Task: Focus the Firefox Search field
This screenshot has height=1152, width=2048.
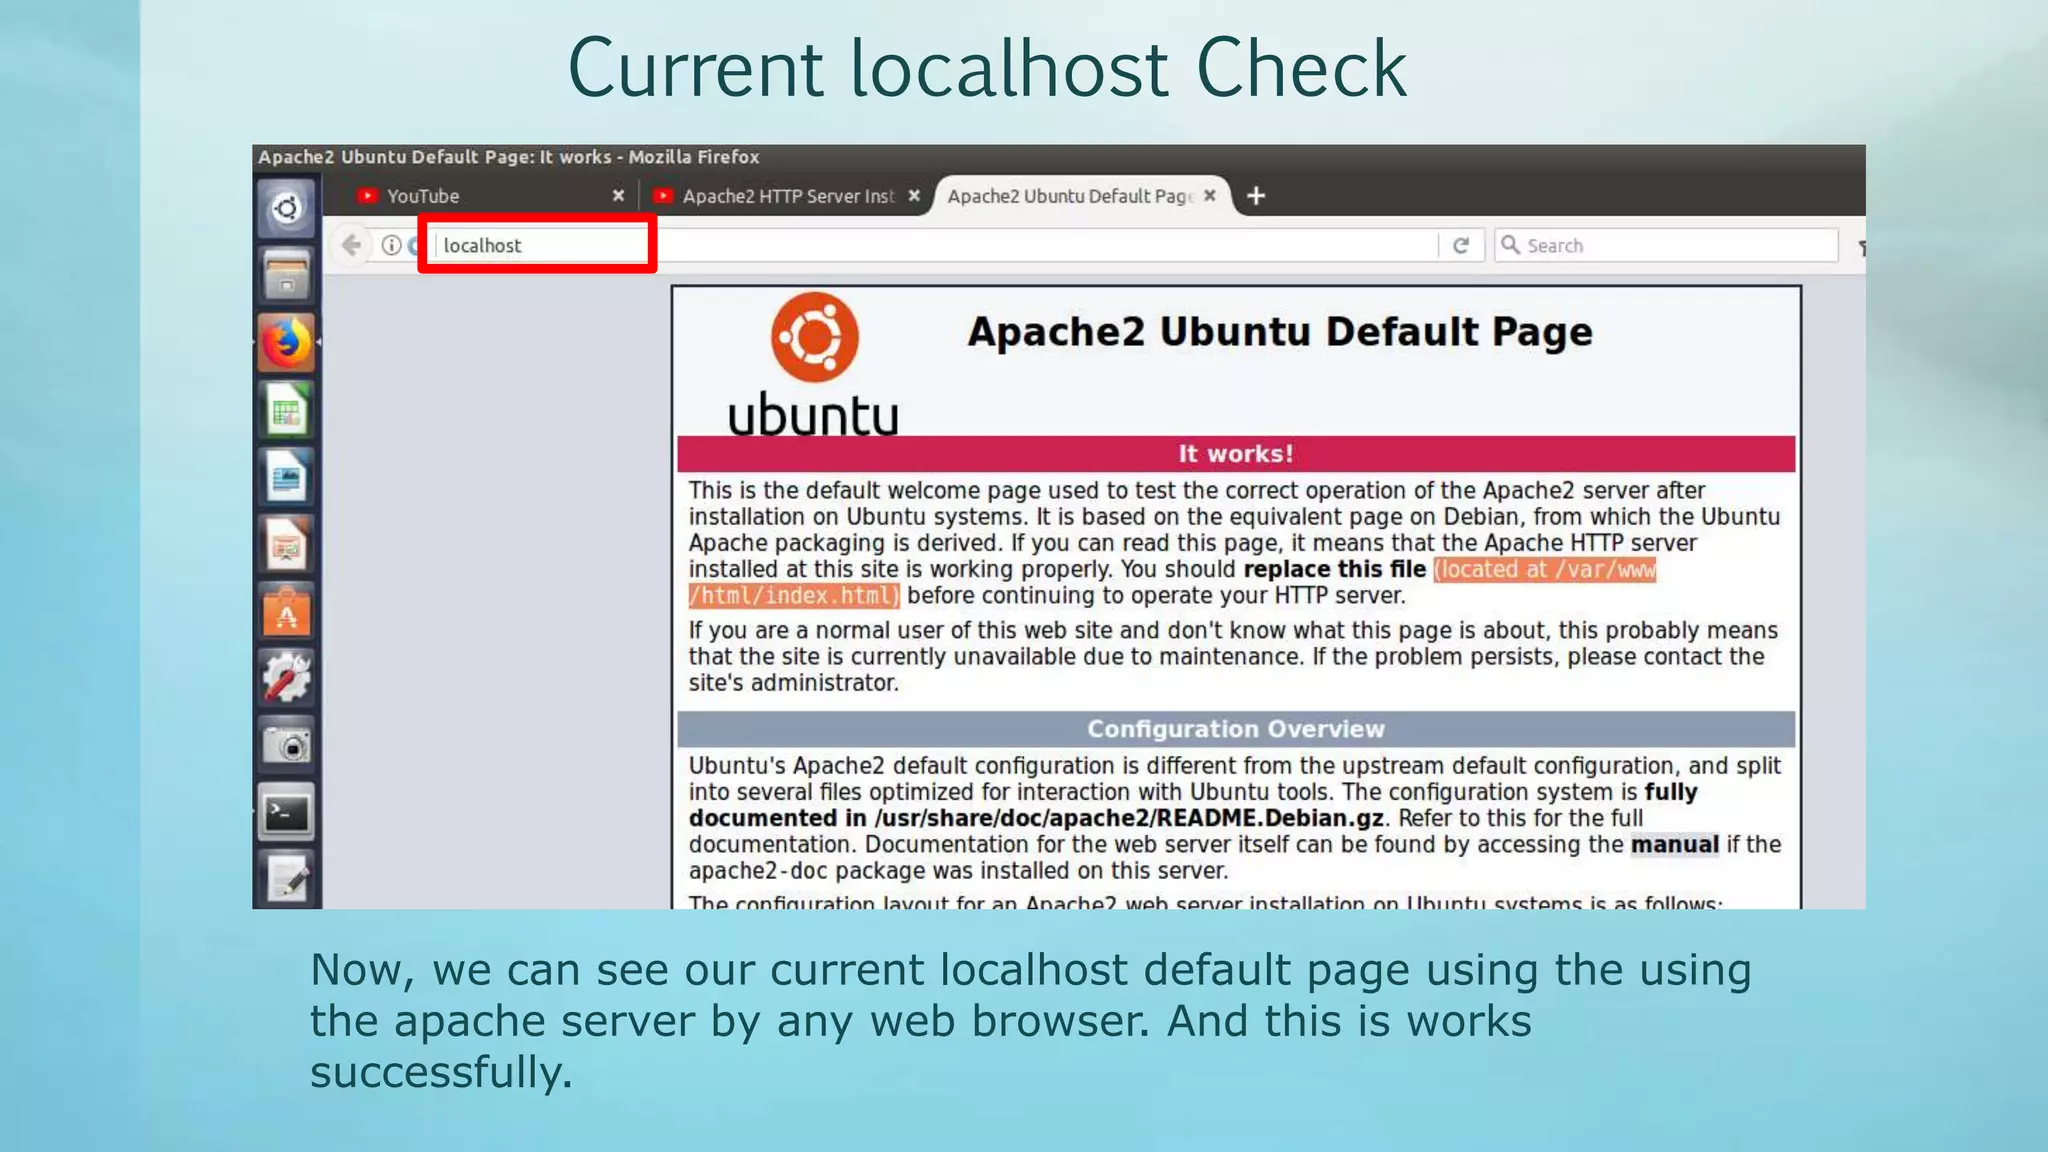Action: tap(1666, 245)
